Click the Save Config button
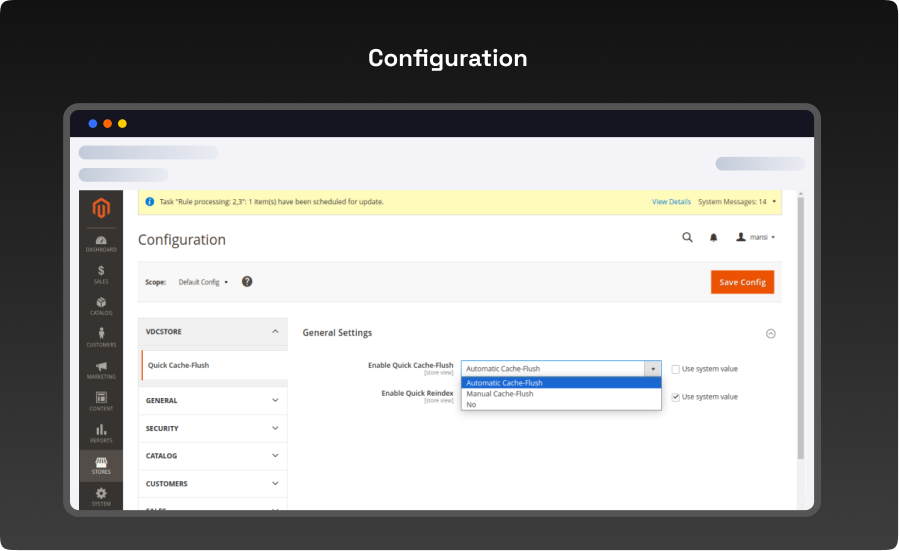 point(742,282)
